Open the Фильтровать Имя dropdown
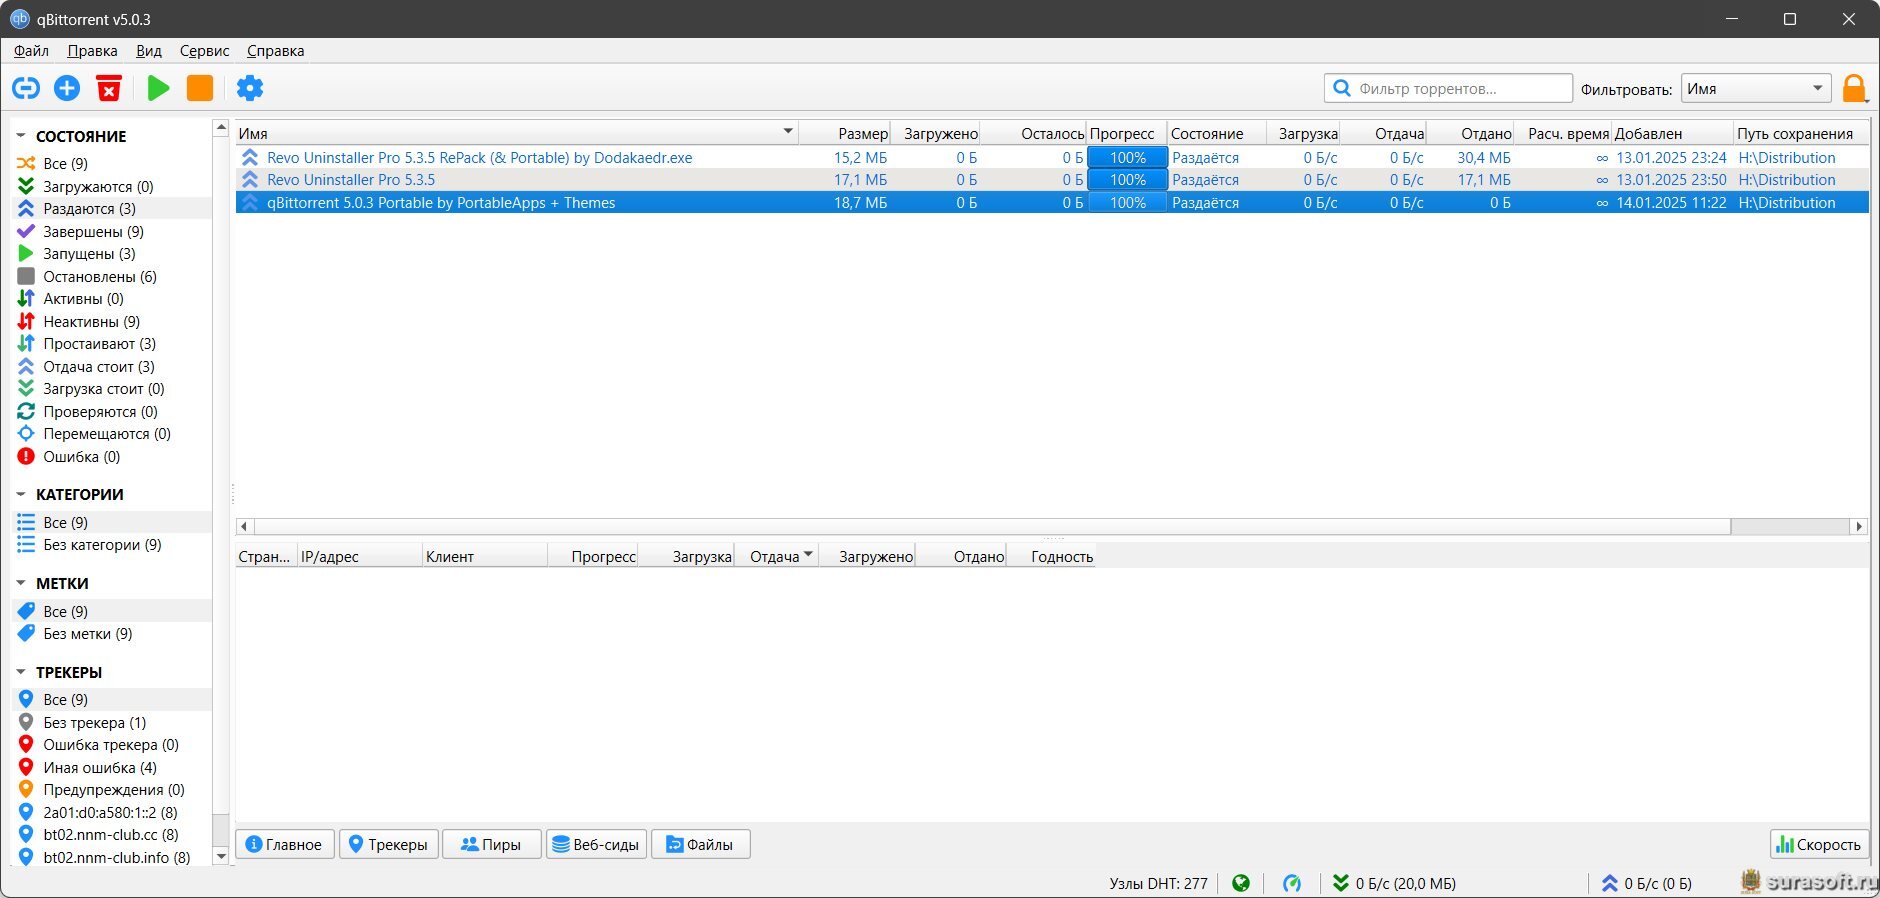This screenshot has width=1880, height=898. [1756, 88]
